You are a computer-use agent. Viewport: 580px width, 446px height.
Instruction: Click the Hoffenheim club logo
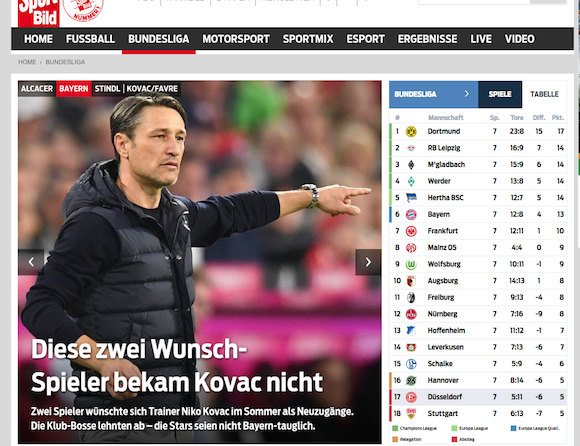pos(411,331)
